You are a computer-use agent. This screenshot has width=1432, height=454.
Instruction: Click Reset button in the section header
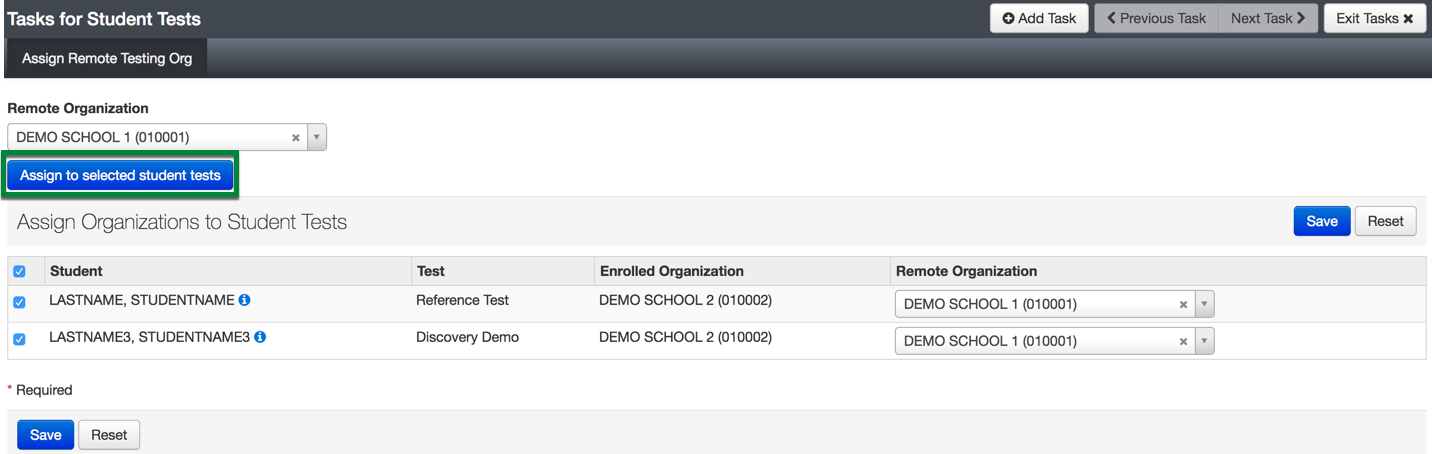[1385, 221]
